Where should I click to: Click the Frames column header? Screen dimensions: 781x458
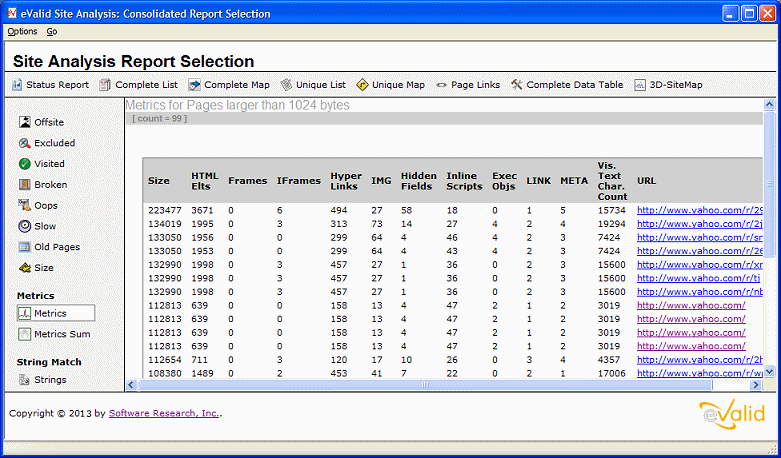coord(248,181)
